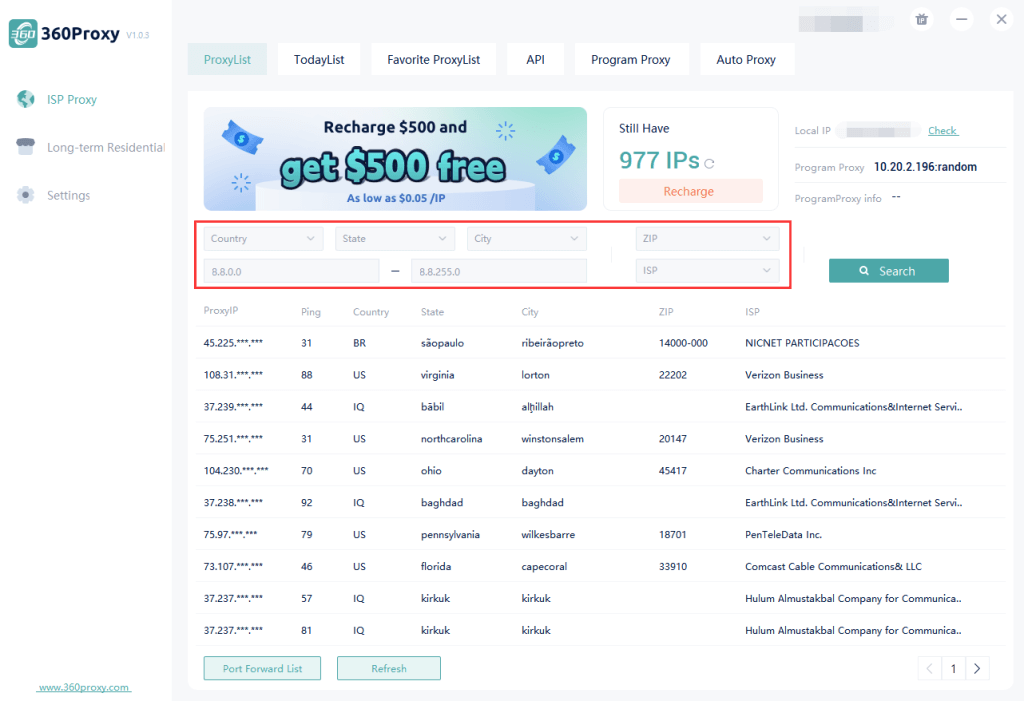
Task: Click the magnifier icon in Search button
Action: pos(864,270)
